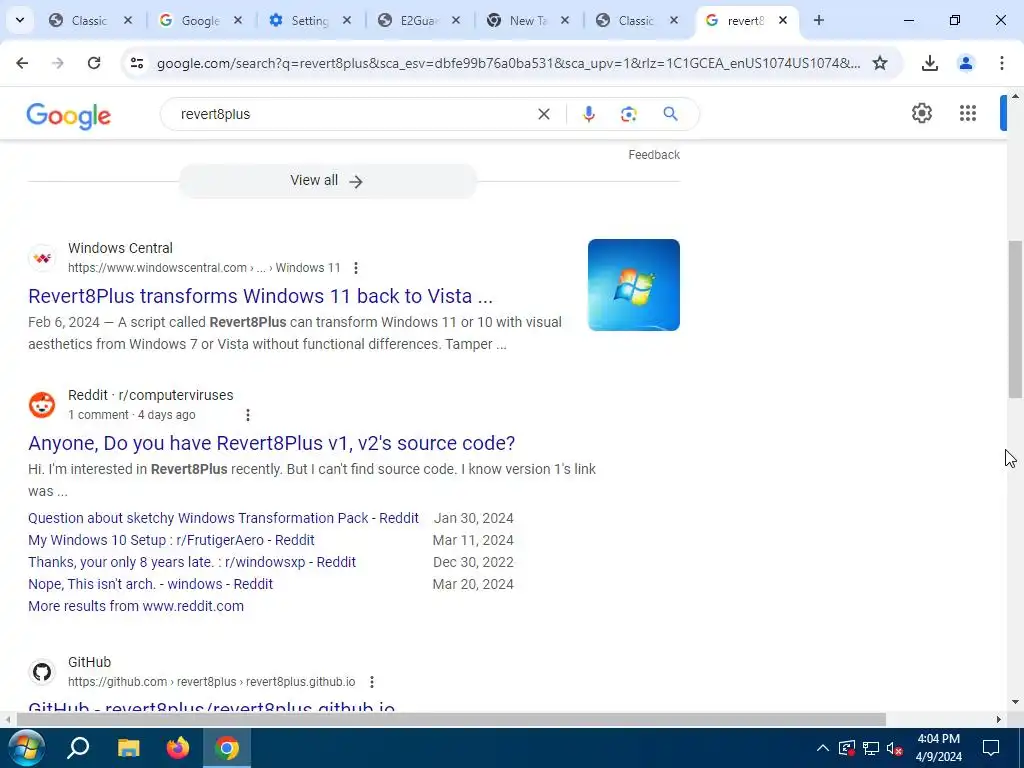Click the search input field
Screen dimensions: 1024x768
(x=353, y=114)
